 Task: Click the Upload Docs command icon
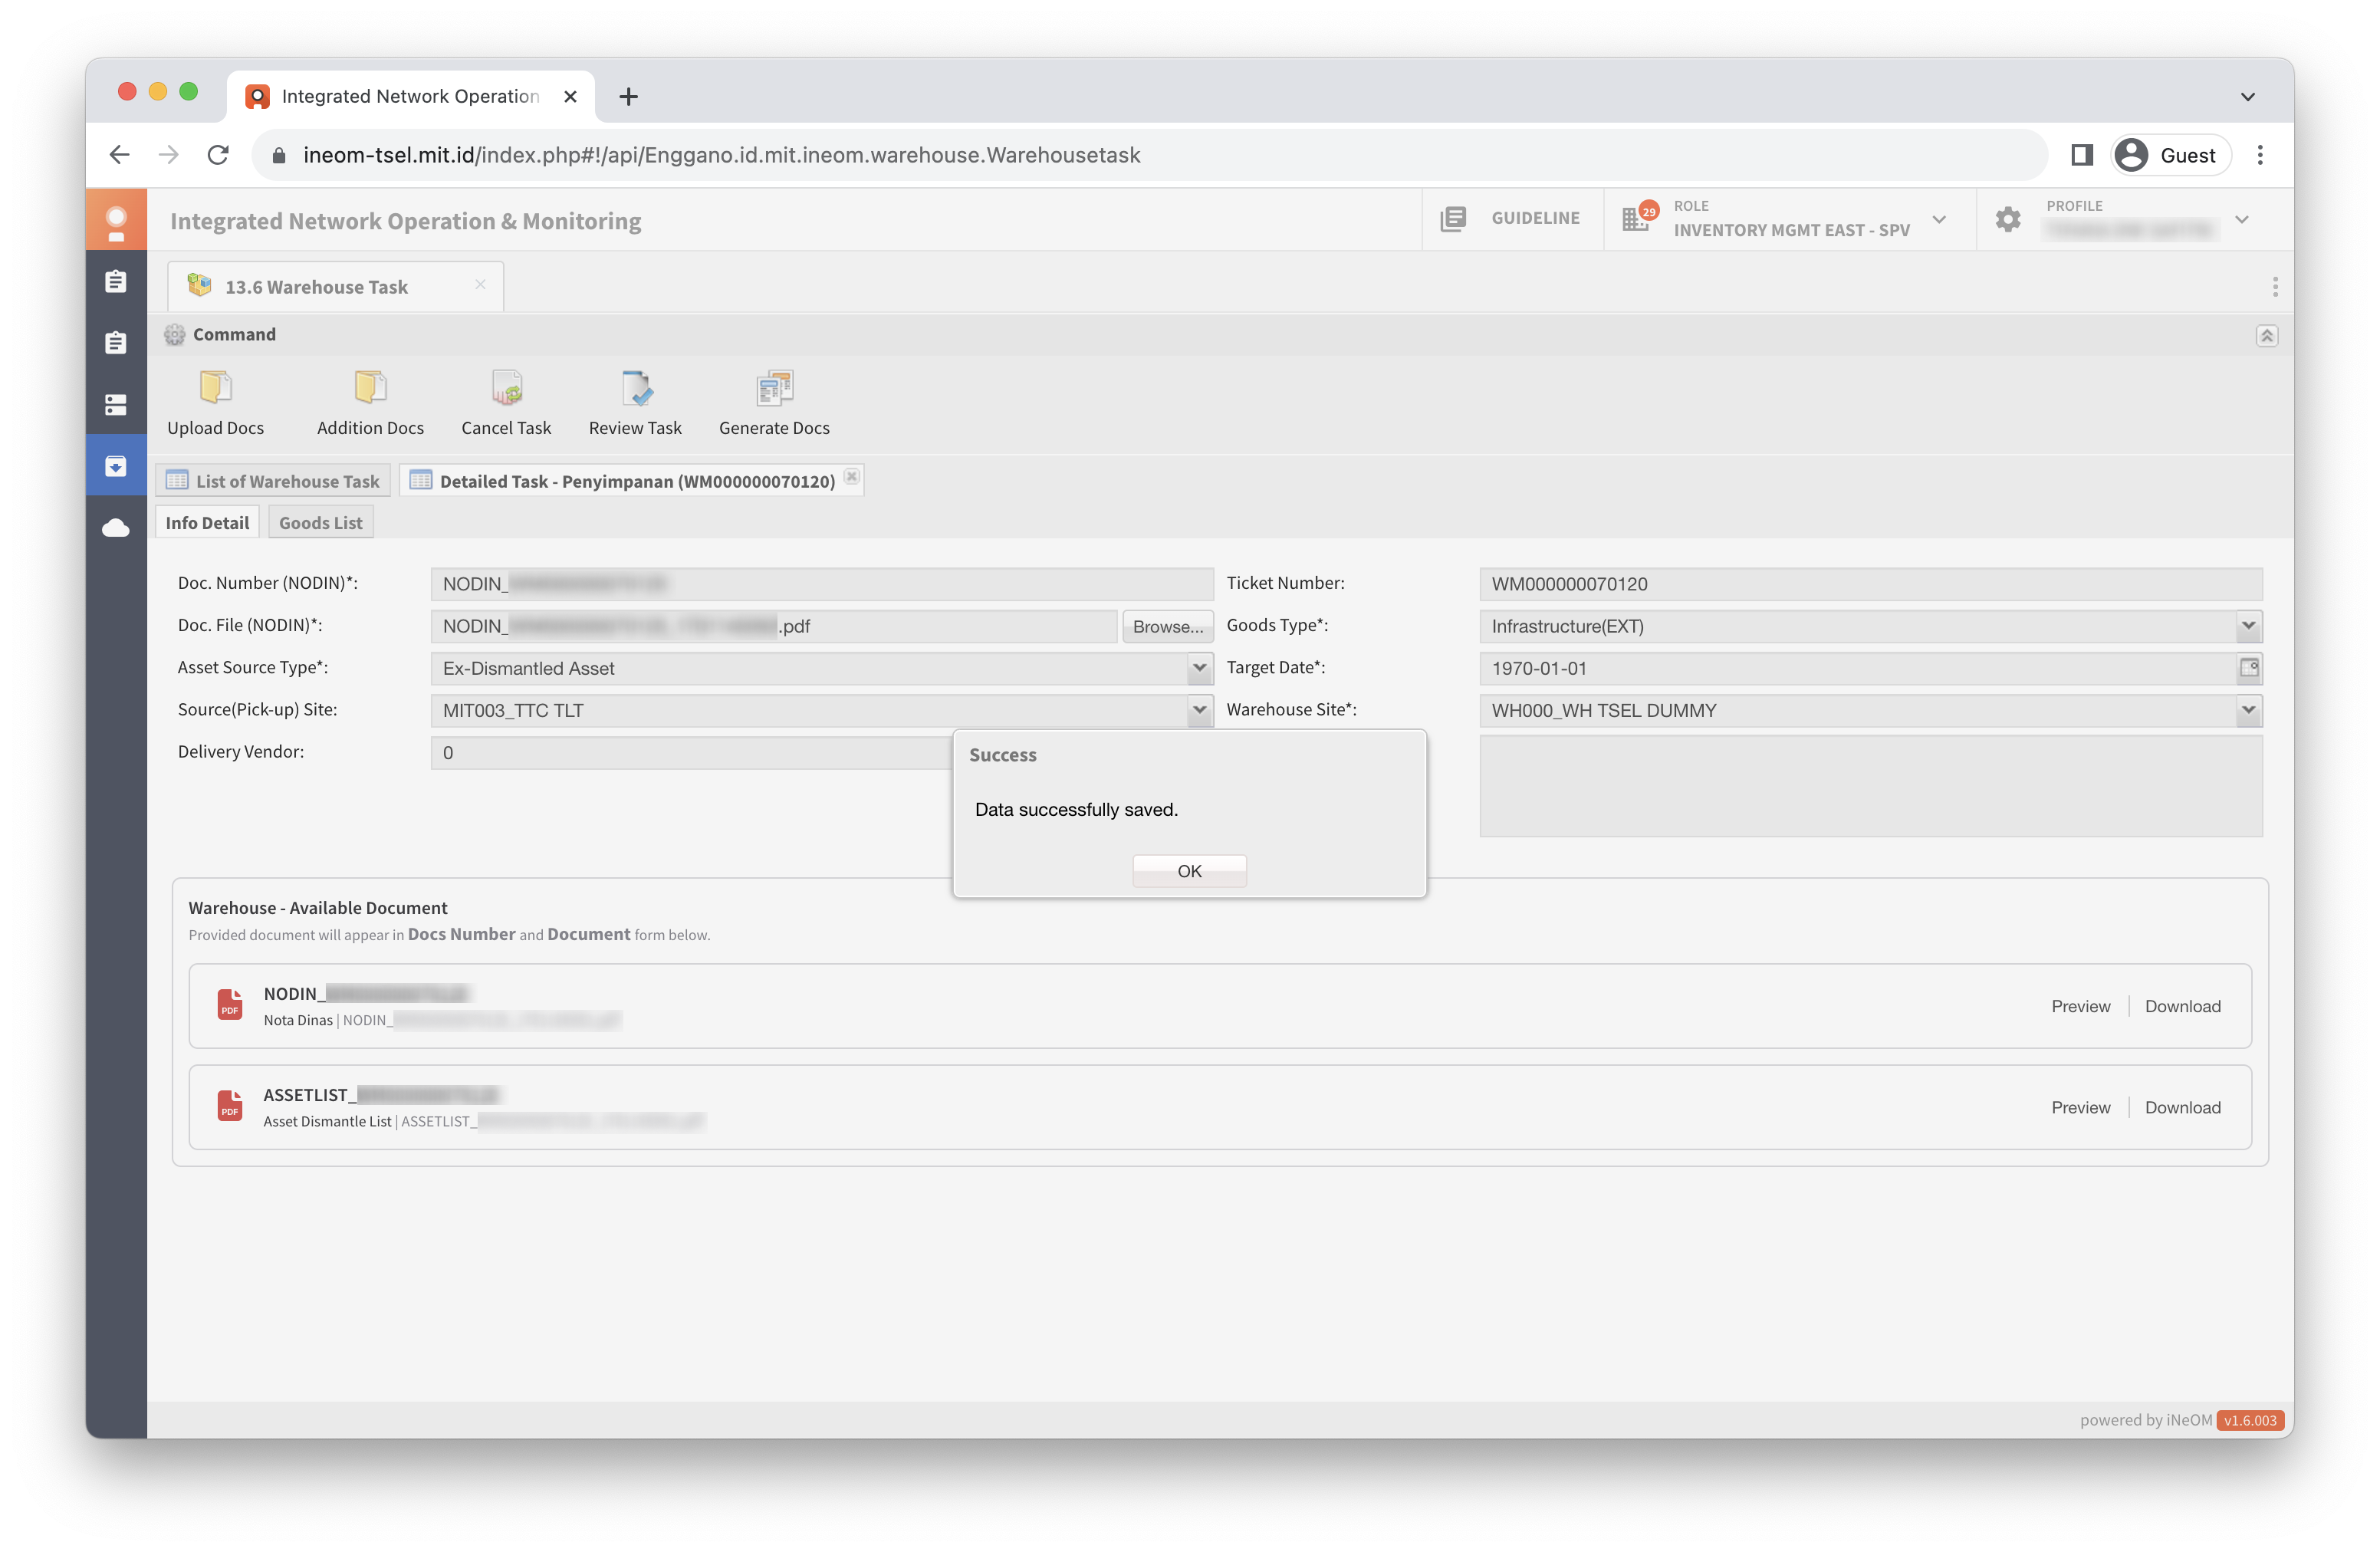pos(215,387)
